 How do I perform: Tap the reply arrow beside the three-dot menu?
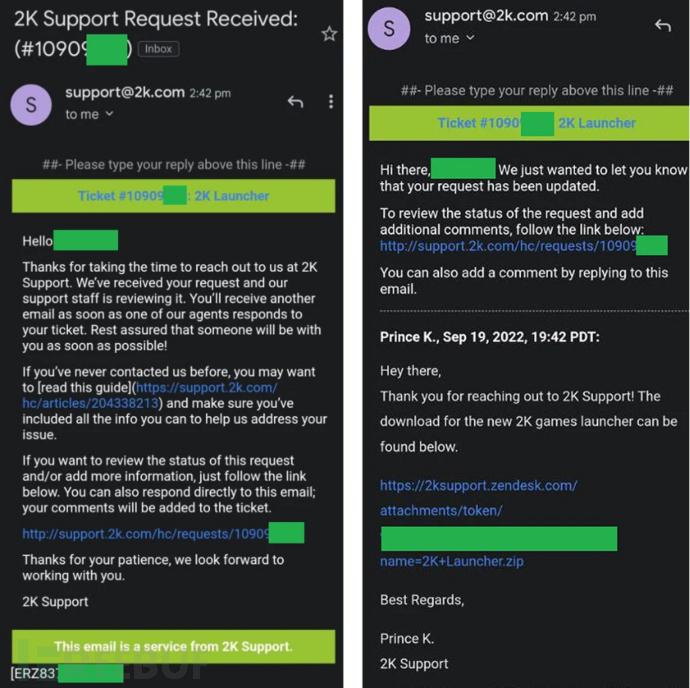(294, 101)
